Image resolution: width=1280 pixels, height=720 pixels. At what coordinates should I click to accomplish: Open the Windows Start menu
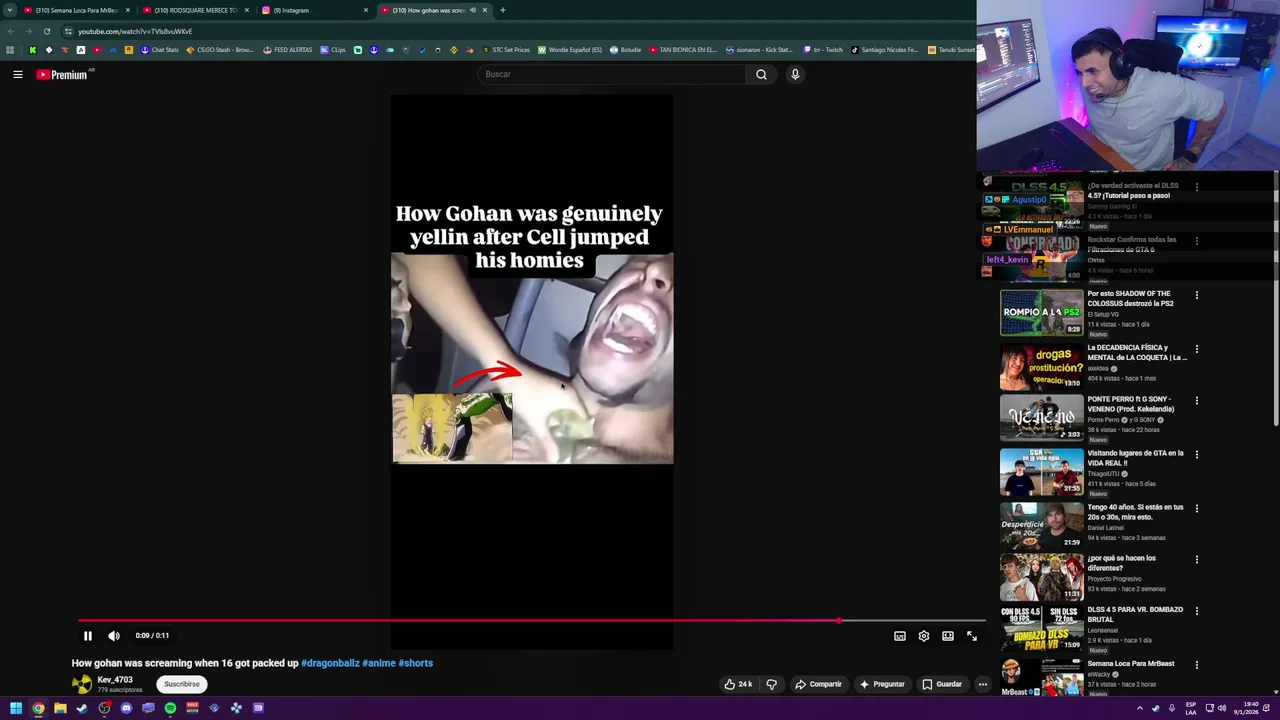16,708
